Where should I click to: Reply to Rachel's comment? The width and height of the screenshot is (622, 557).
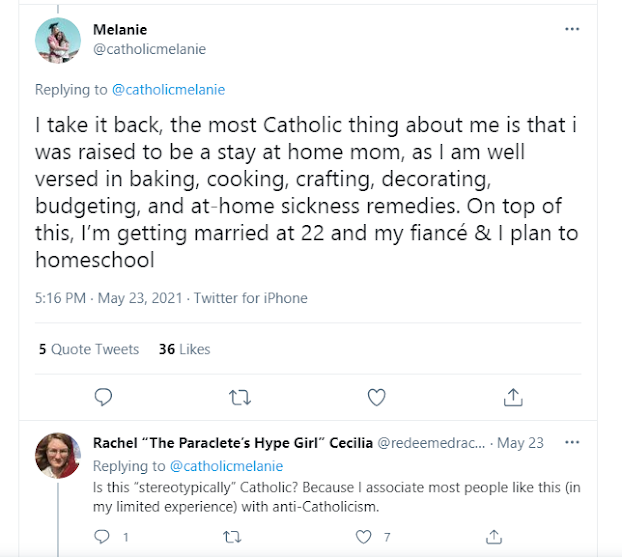(102, 537)
